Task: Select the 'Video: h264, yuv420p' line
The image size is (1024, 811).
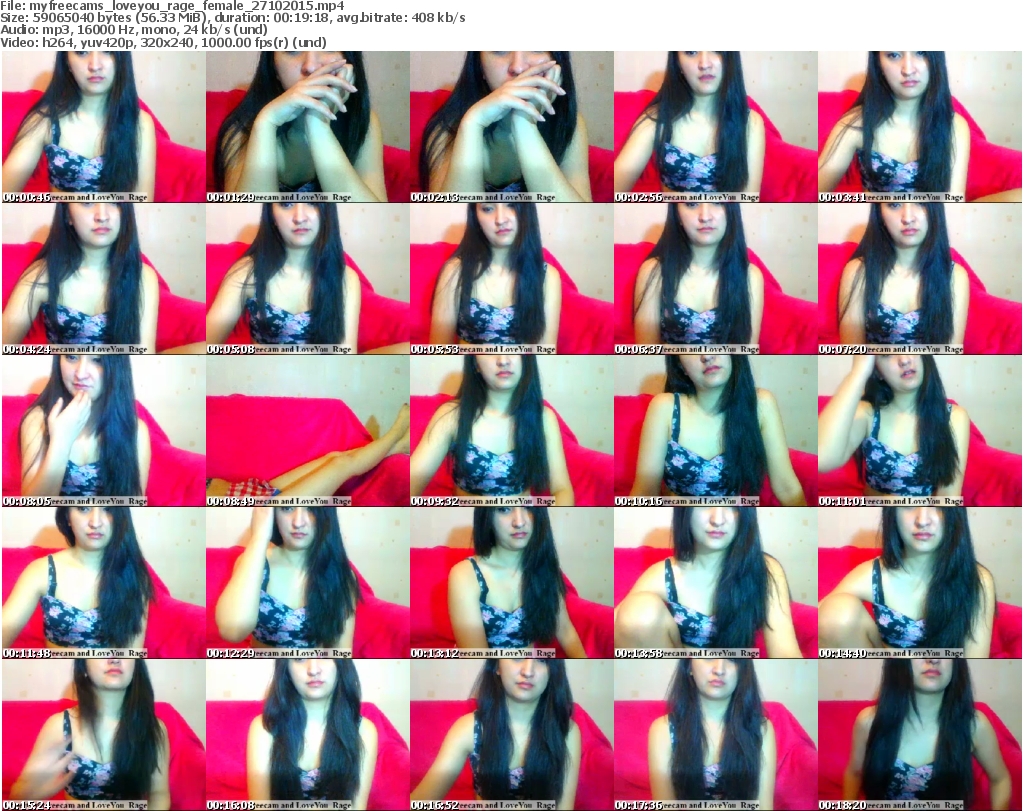Action: click(x=163, y=42)
